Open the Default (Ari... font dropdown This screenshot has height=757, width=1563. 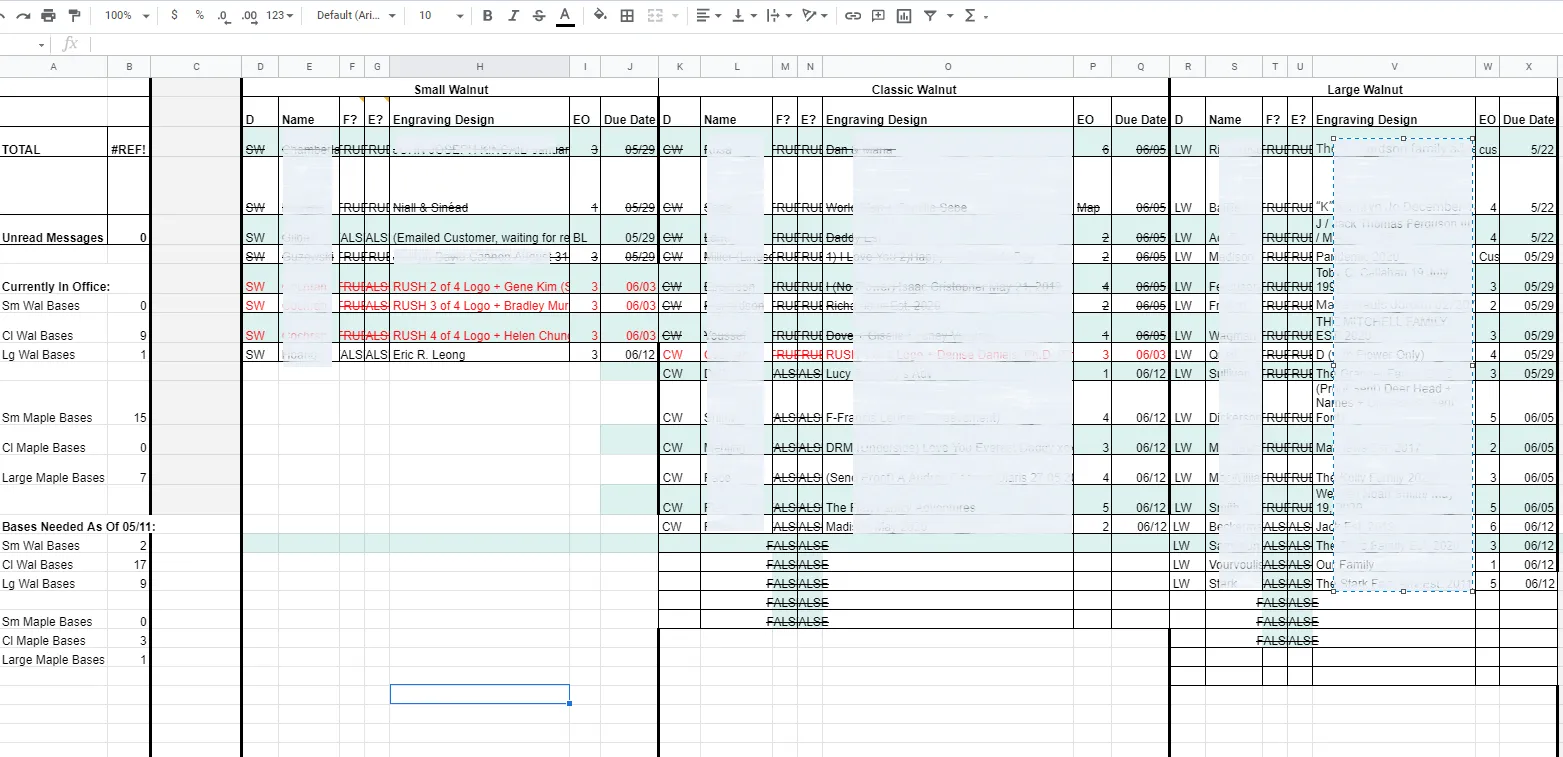(356, 16)
